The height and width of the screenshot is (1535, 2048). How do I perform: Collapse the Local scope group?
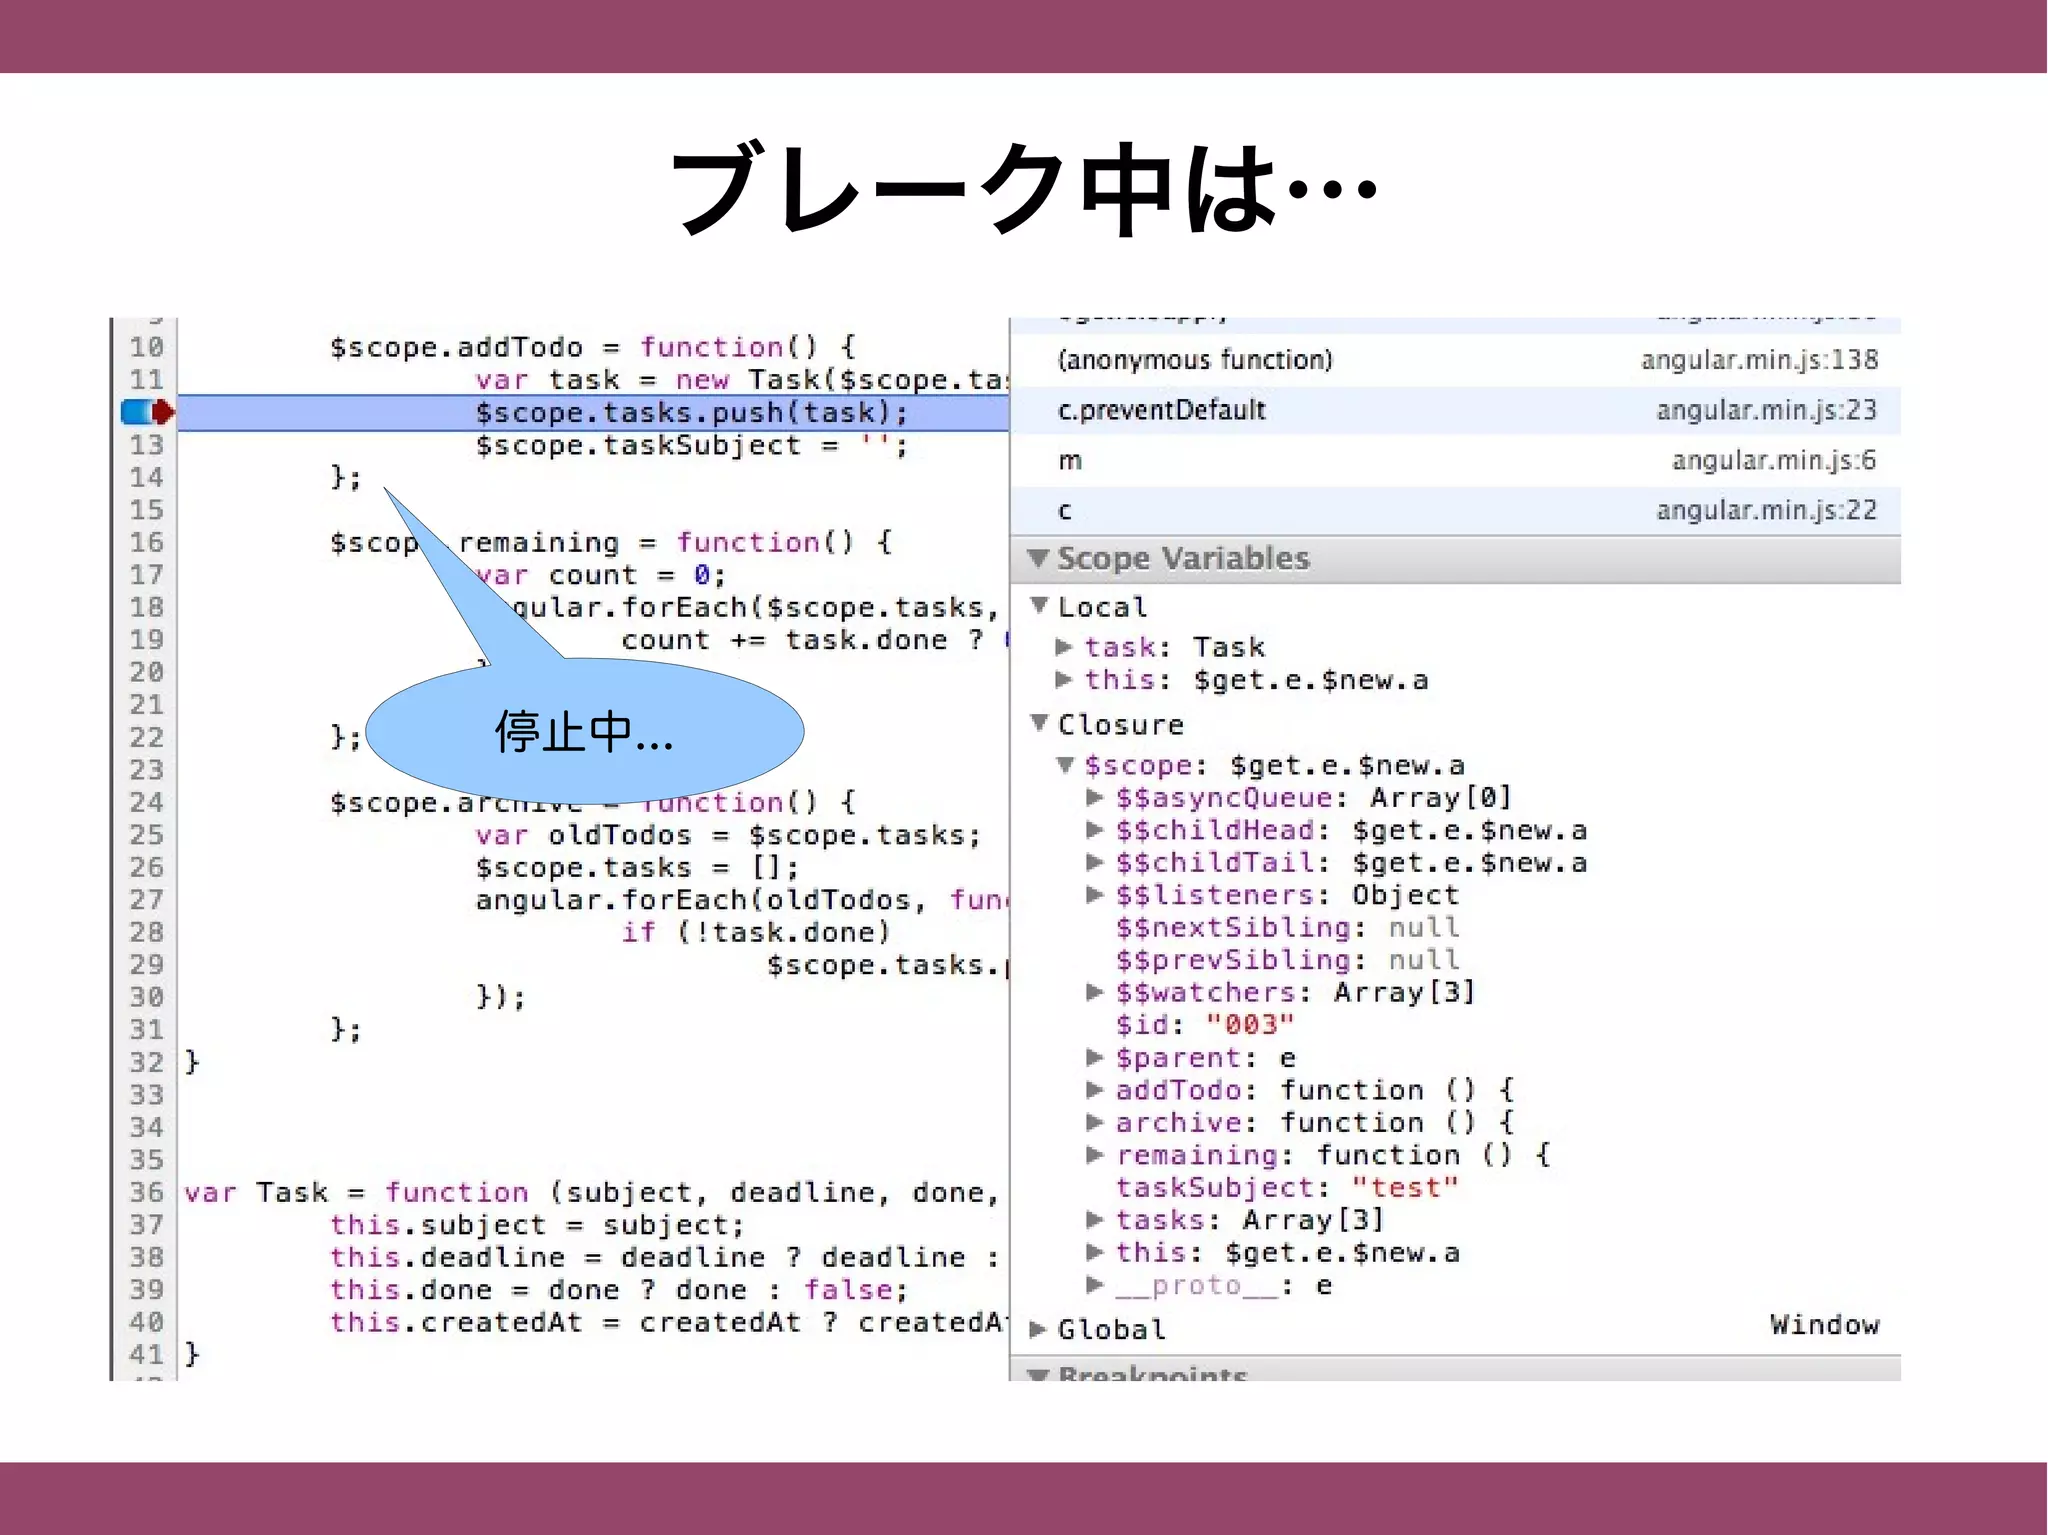point(1040,606)
